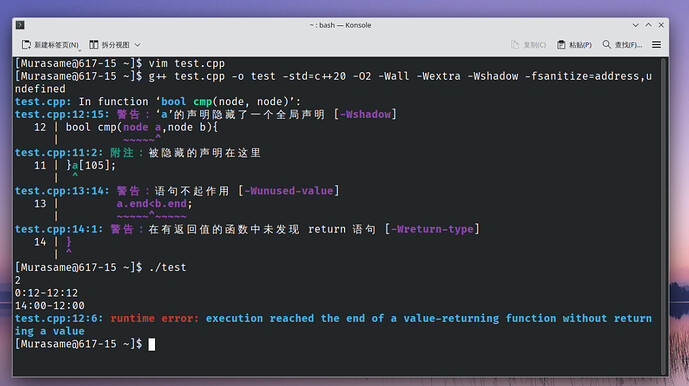
Task: Click the 'a.end<b.end;' code line
Action: click(154, 204)
